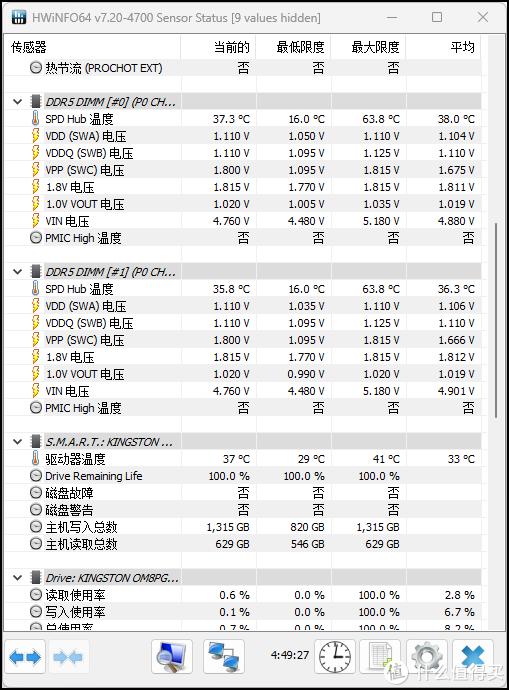
Task: Select the 主机写入总数 row
Action: point(243,527)
